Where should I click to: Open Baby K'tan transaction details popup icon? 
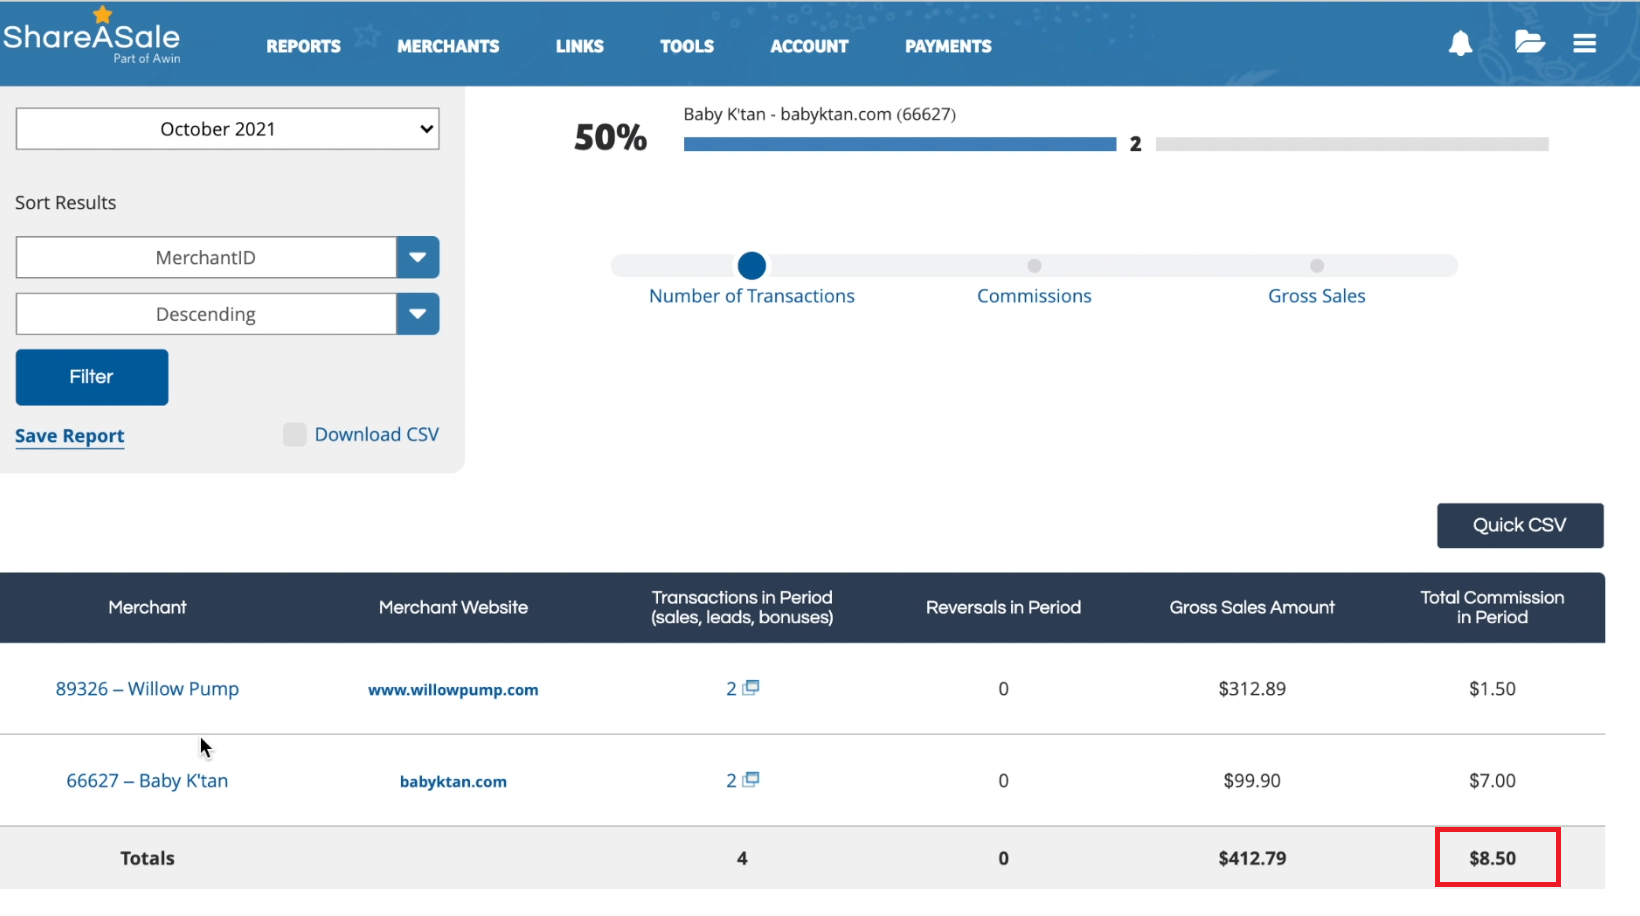pos(751,779)
